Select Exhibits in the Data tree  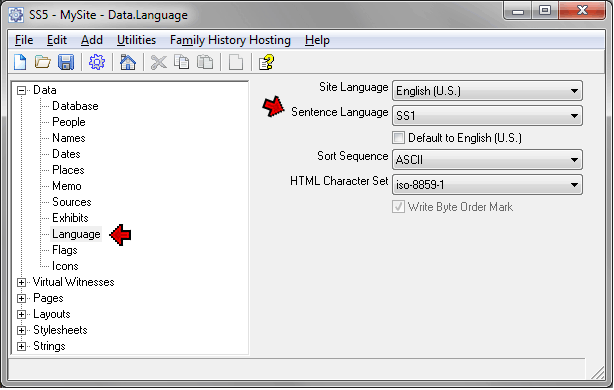[x=70, y=218]
